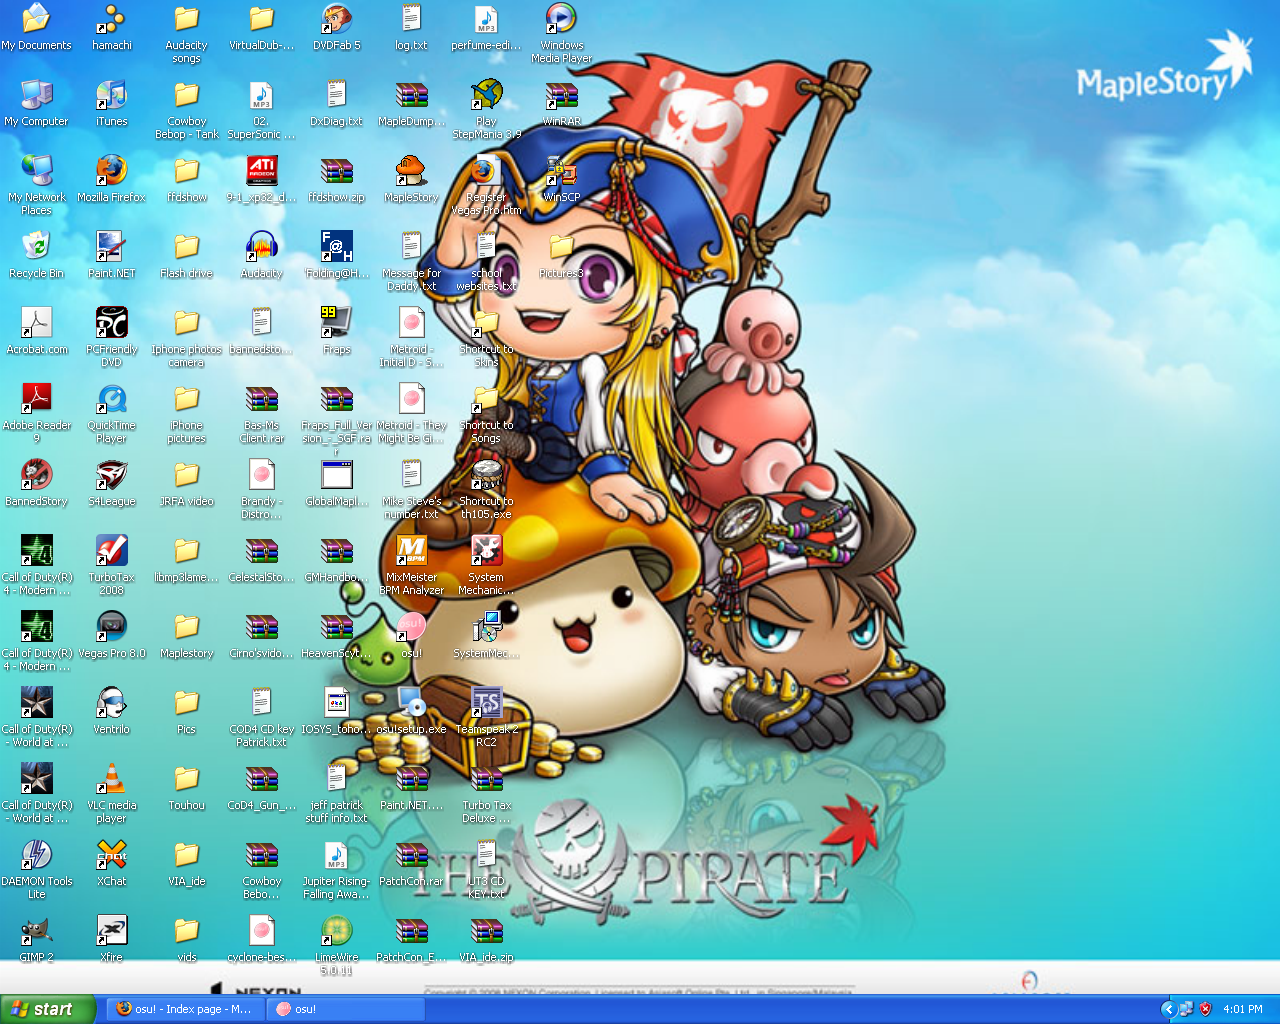Select school websites.txt file

tap(486, 247)
